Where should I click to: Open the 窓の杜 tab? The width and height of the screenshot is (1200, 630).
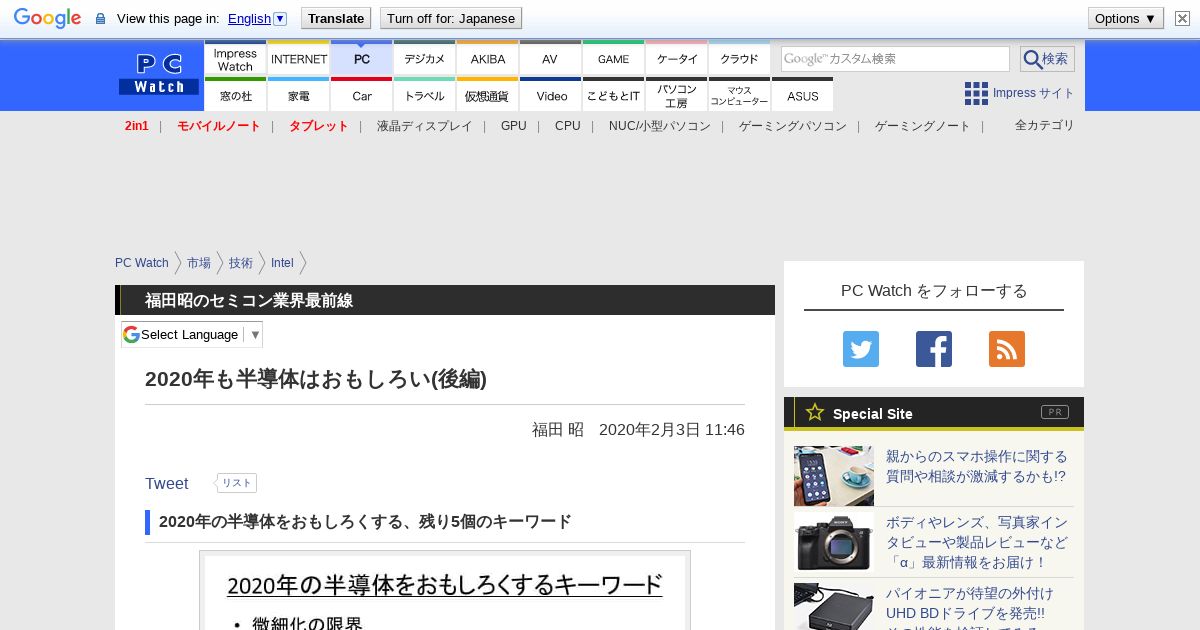coord(235,95)
